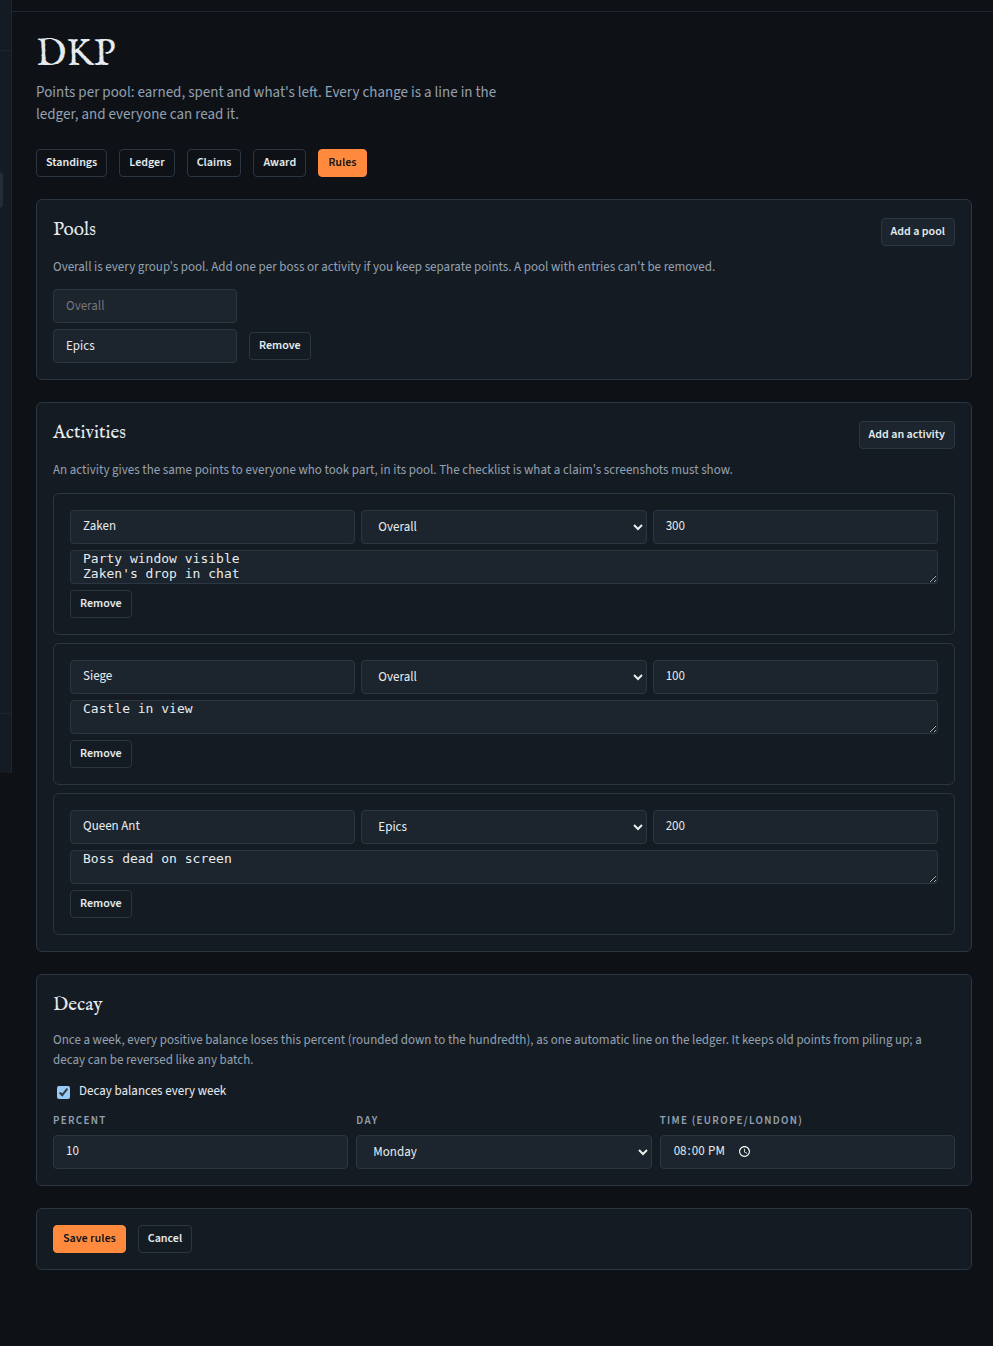Screen dimensions: 993x1346
Task: Save the rules
Action: tap(89, 1239)
